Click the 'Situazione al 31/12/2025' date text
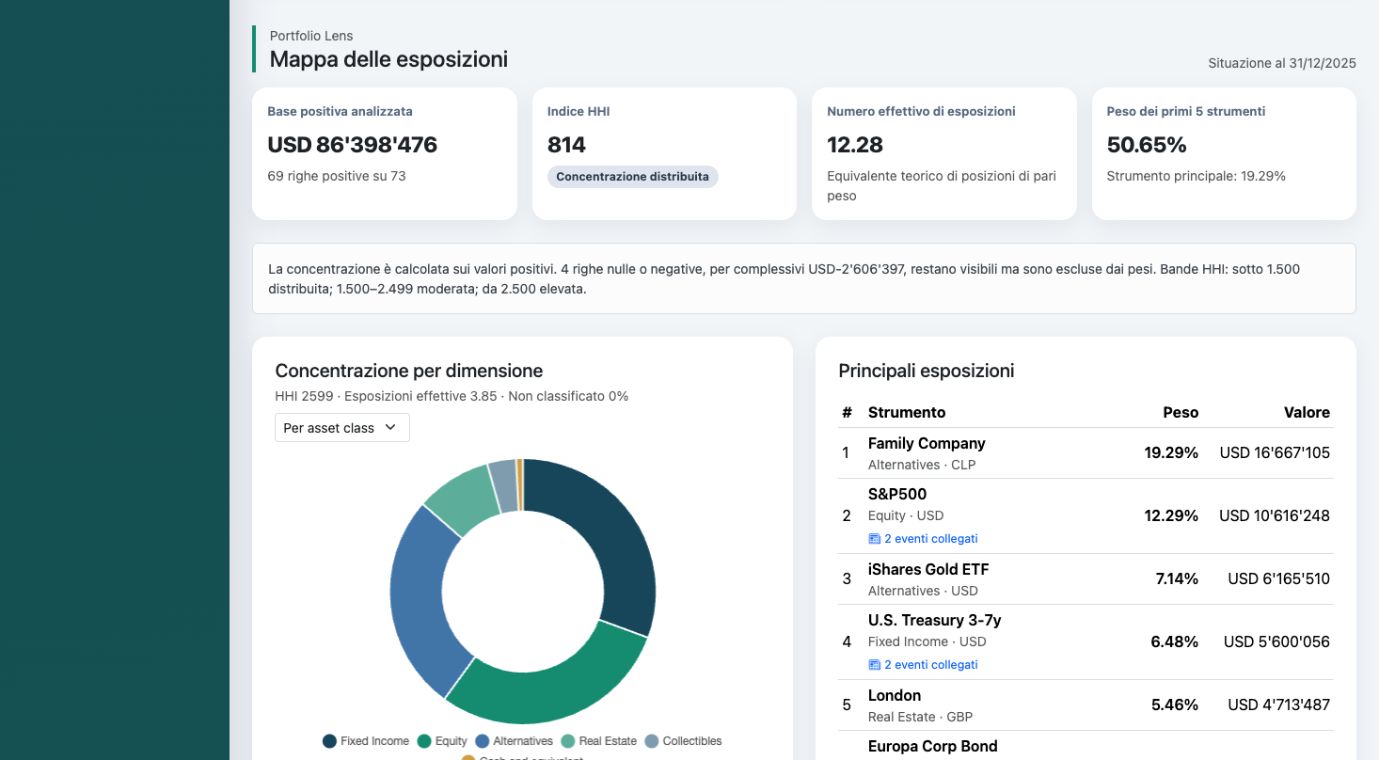 1282,63
